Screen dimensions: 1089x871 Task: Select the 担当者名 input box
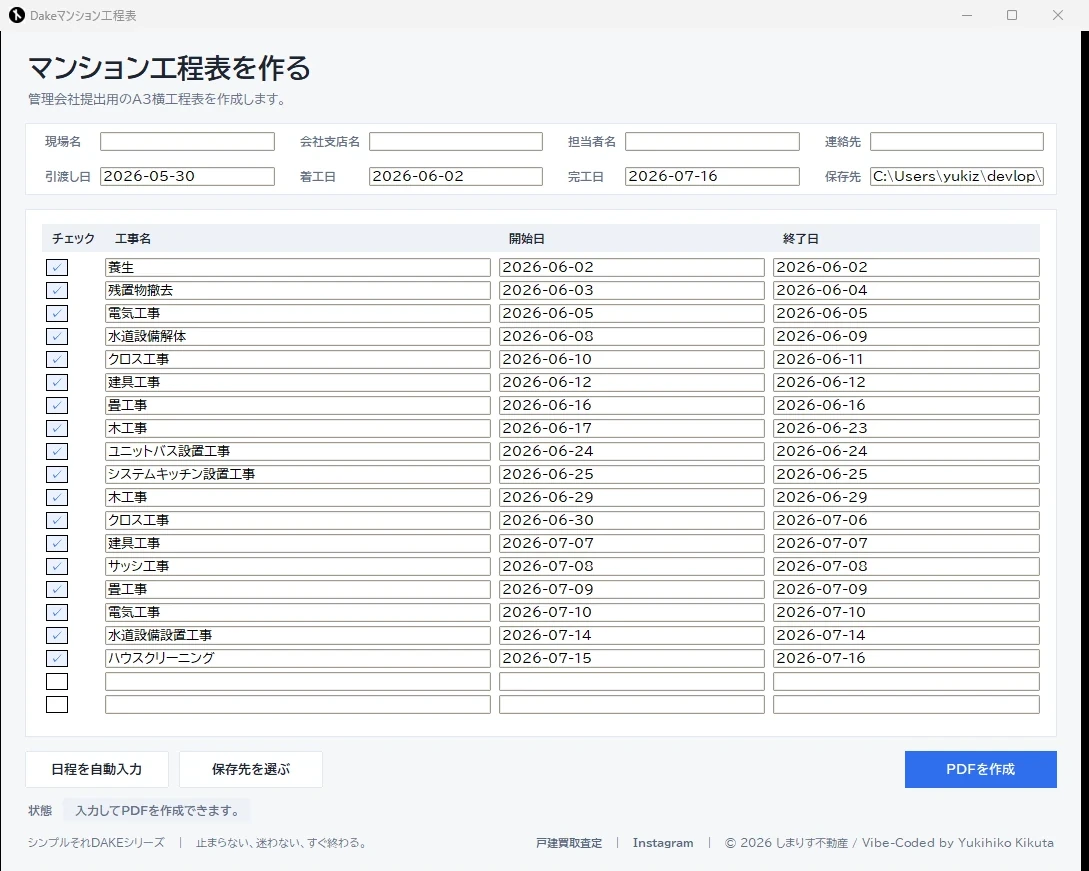[712, 142]
